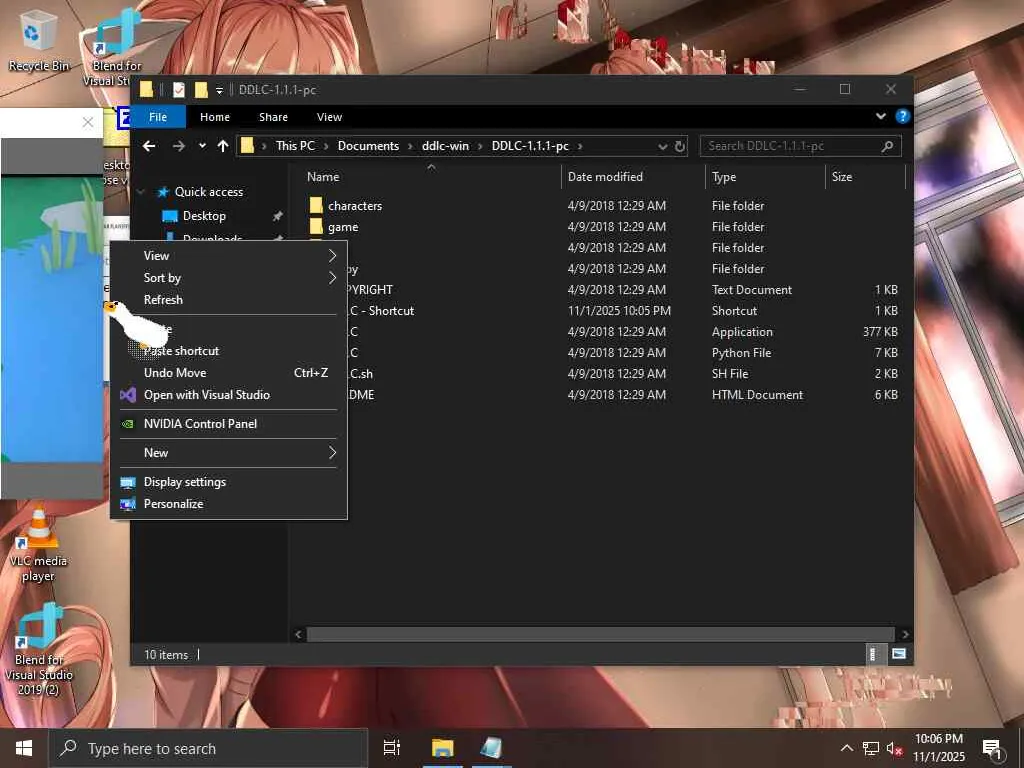Switch to details view in status bar

[873, 654]
